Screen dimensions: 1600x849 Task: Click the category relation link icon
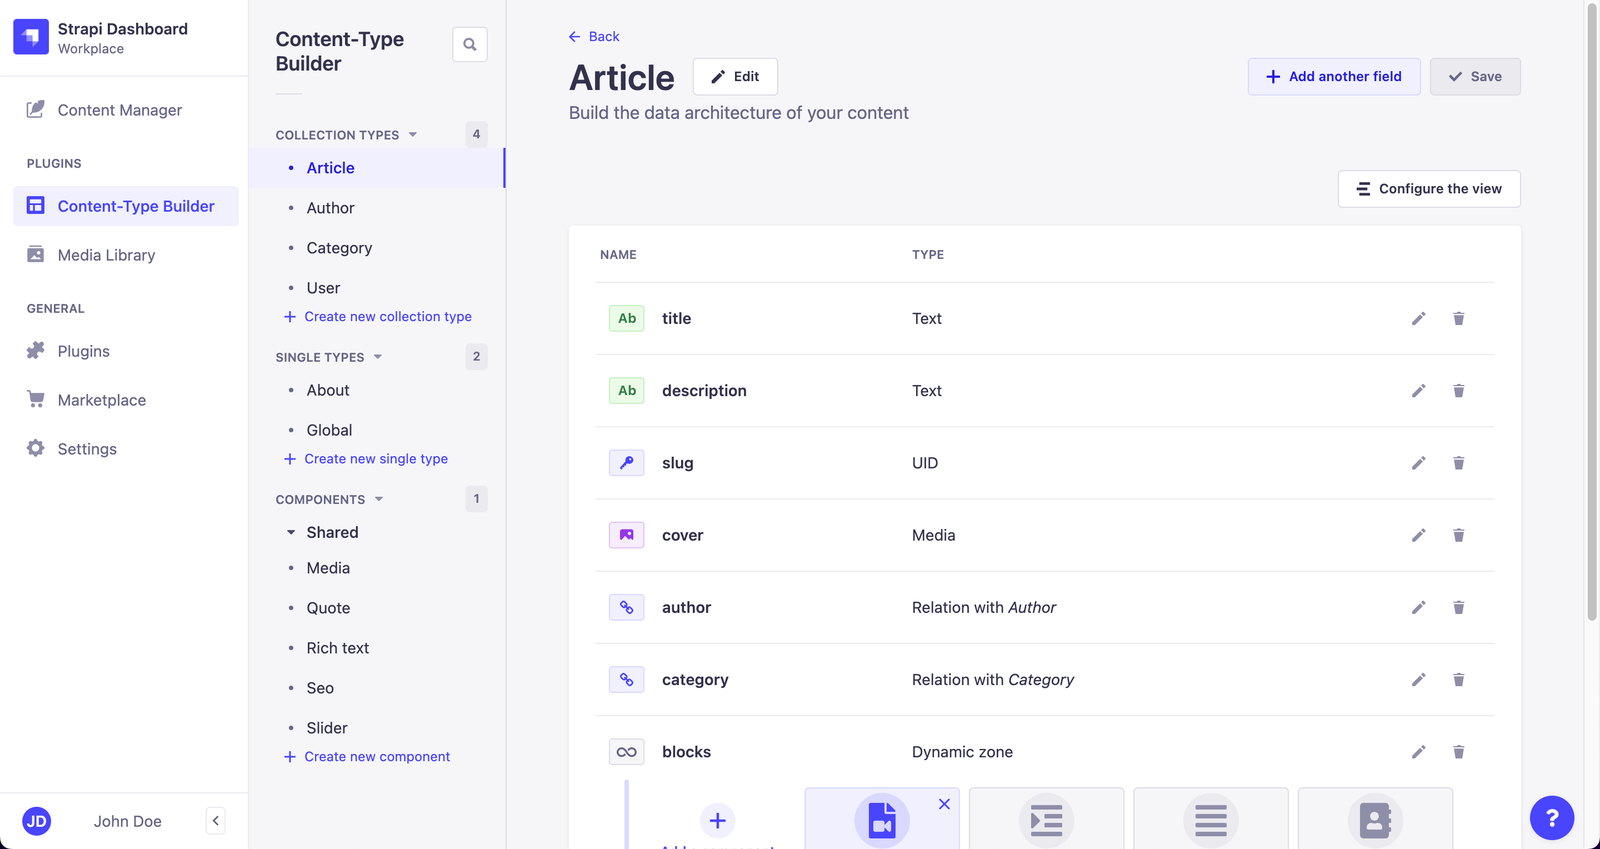(x=627, y=680)
